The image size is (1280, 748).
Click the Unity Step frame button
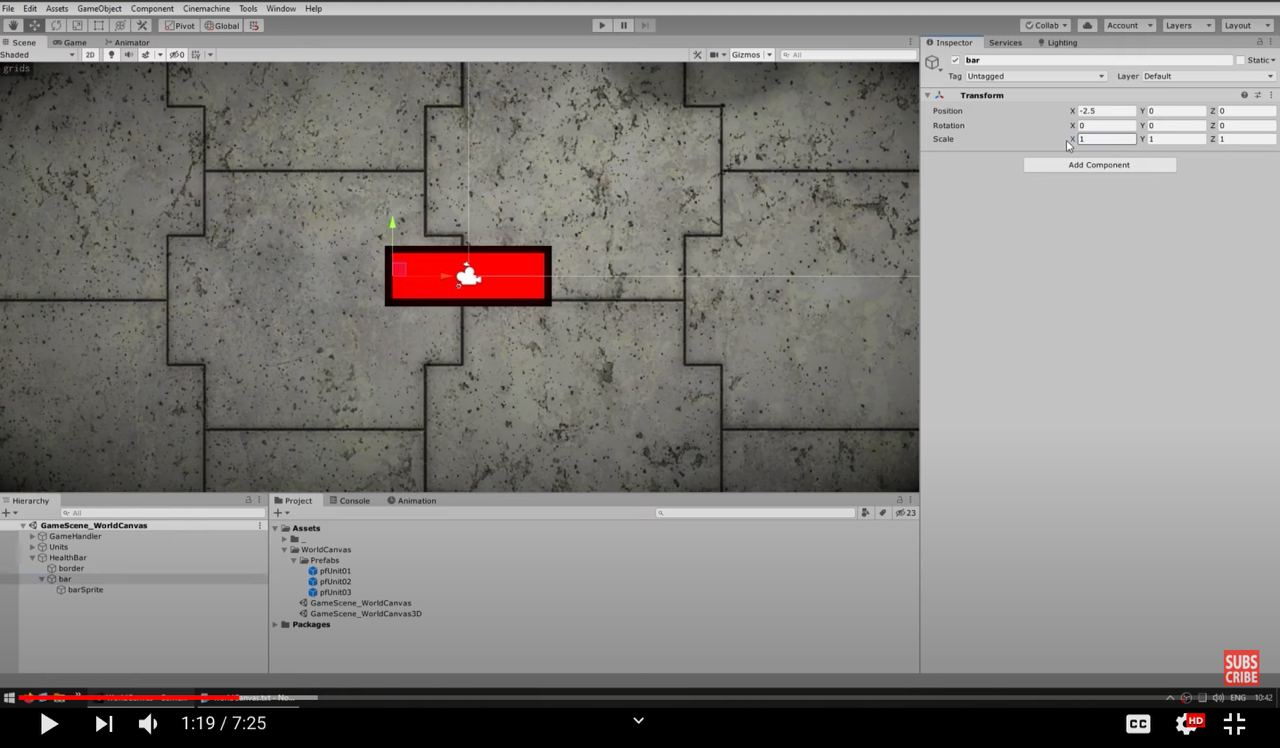646,25
